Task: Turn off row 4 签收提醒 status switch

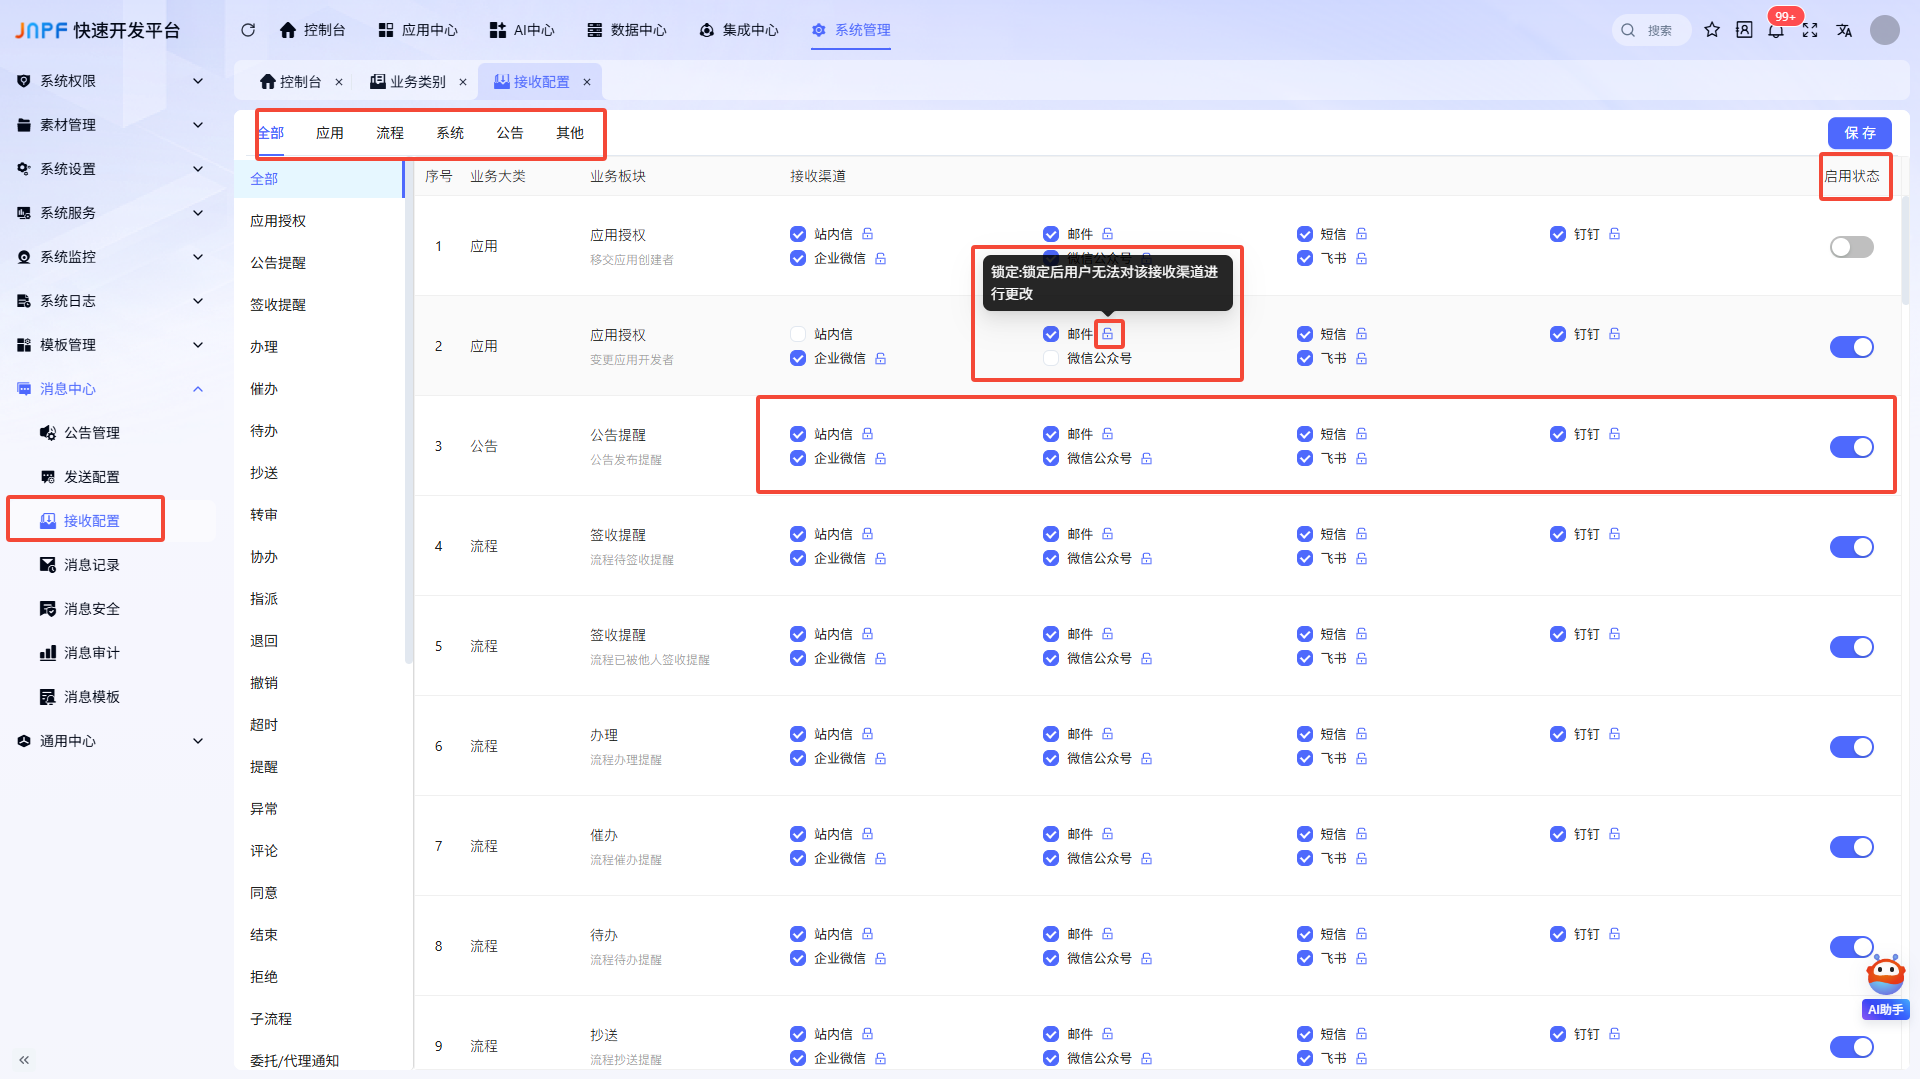Action: pos(1851,547)
